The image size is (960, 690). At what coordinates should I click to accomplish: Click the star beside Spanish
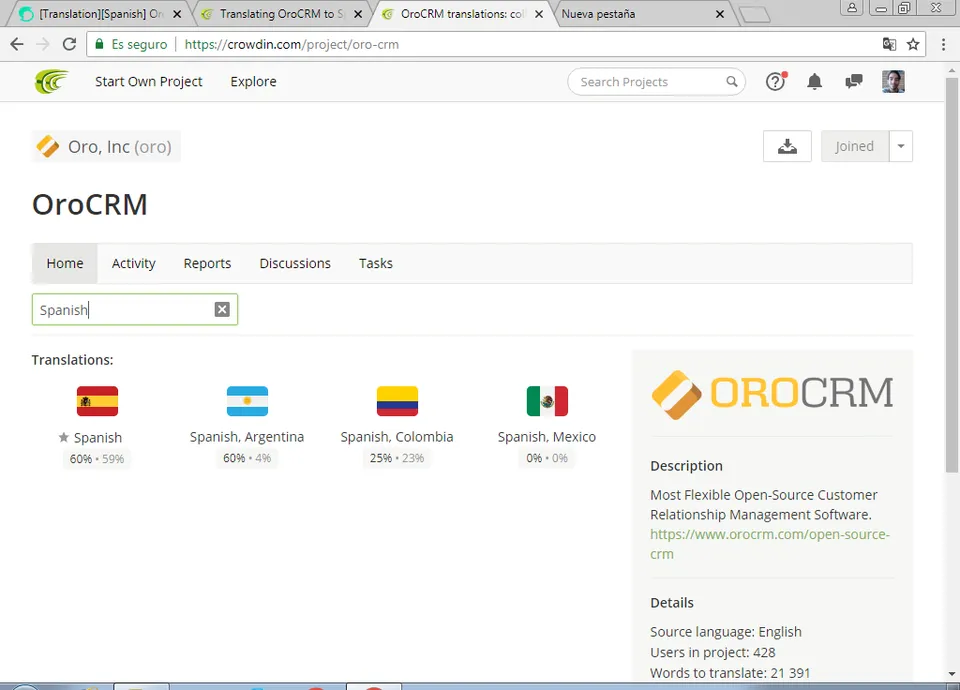[64, 437]
